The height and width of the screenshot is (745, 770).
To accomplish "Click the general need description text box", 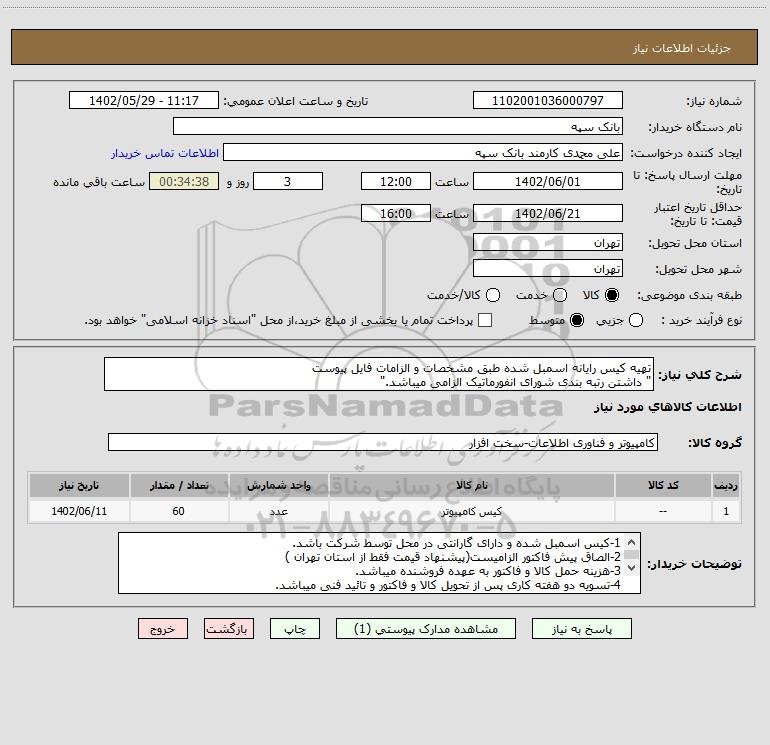I will pyautogui.click(x=379, y=374).
